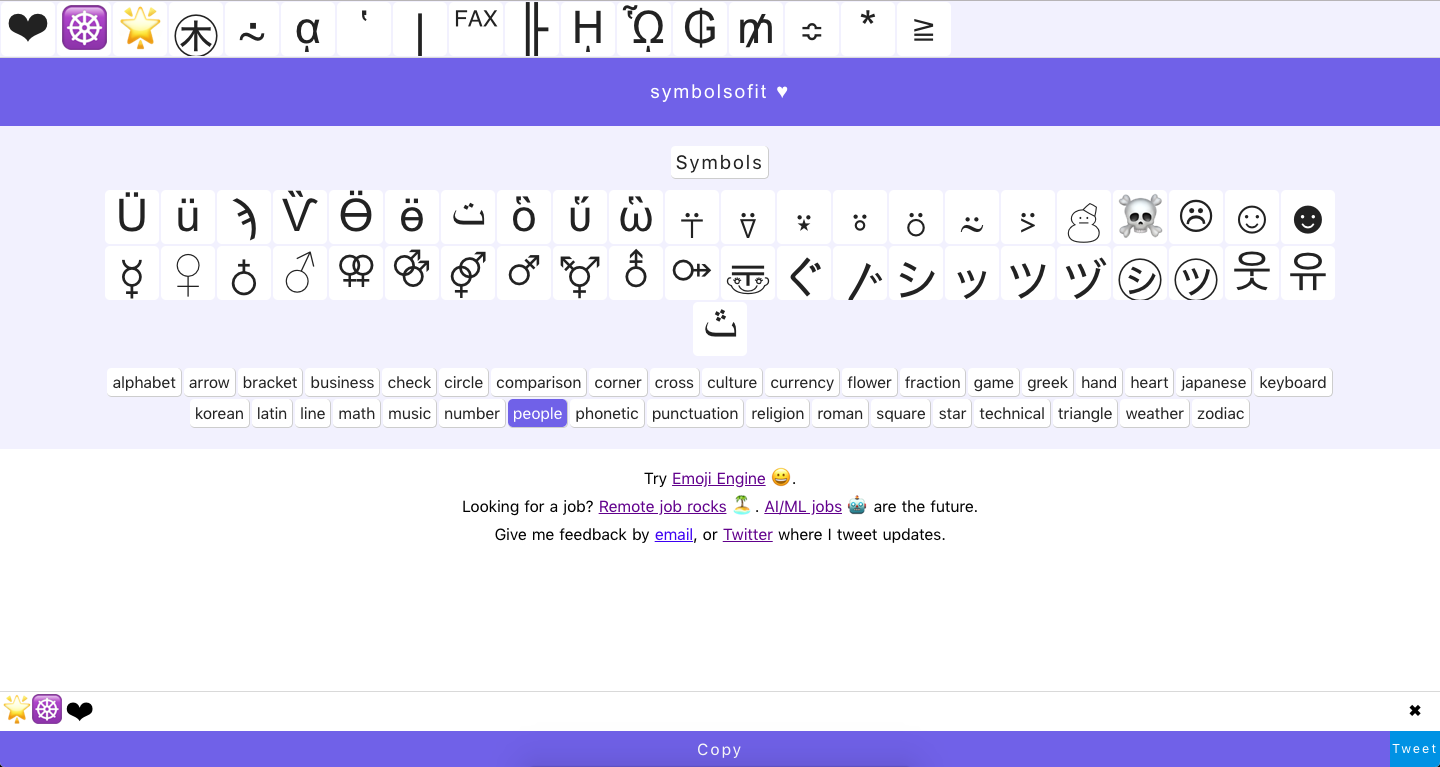
Task: Open the Emoji Engine link
Action: tap(718, 478)
